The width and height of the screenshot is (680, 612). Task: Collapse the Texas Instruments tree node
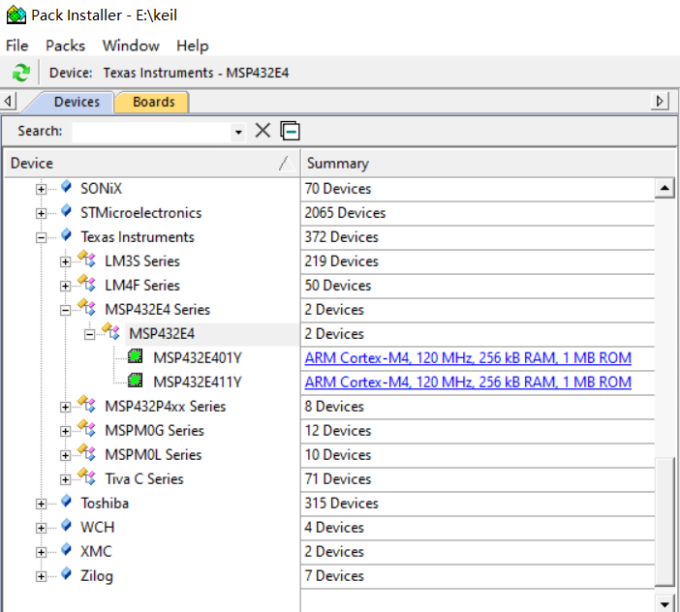[41, 237]
